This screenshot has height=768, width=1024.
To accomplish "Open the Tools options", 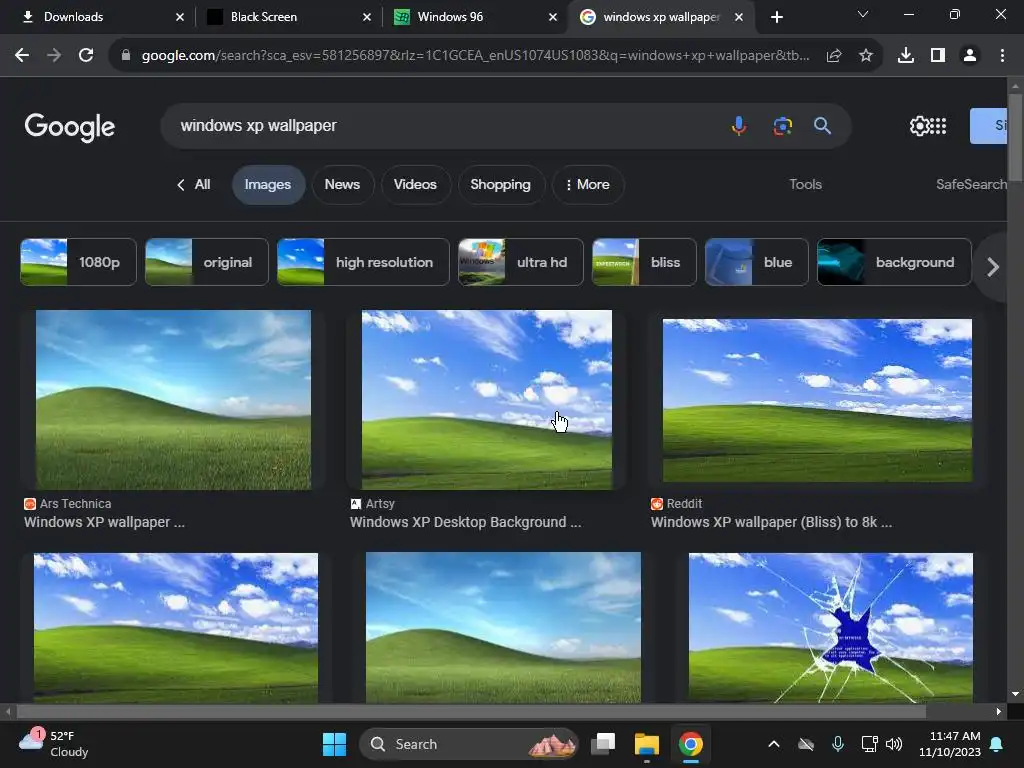I will [x=805, y=184].
